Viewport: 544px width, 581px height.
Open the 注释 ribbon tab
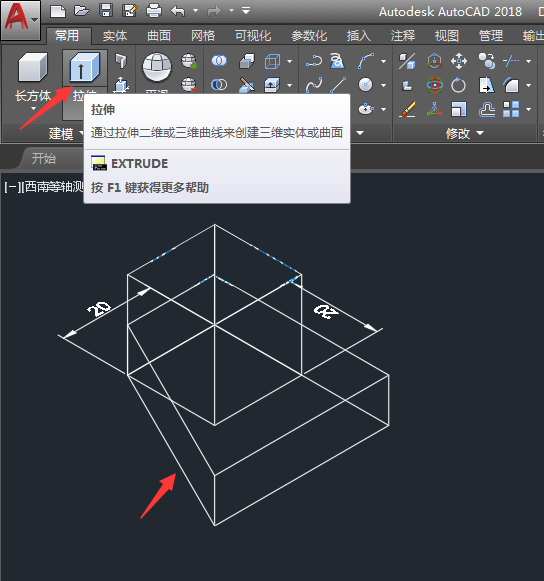coord(403,36)
